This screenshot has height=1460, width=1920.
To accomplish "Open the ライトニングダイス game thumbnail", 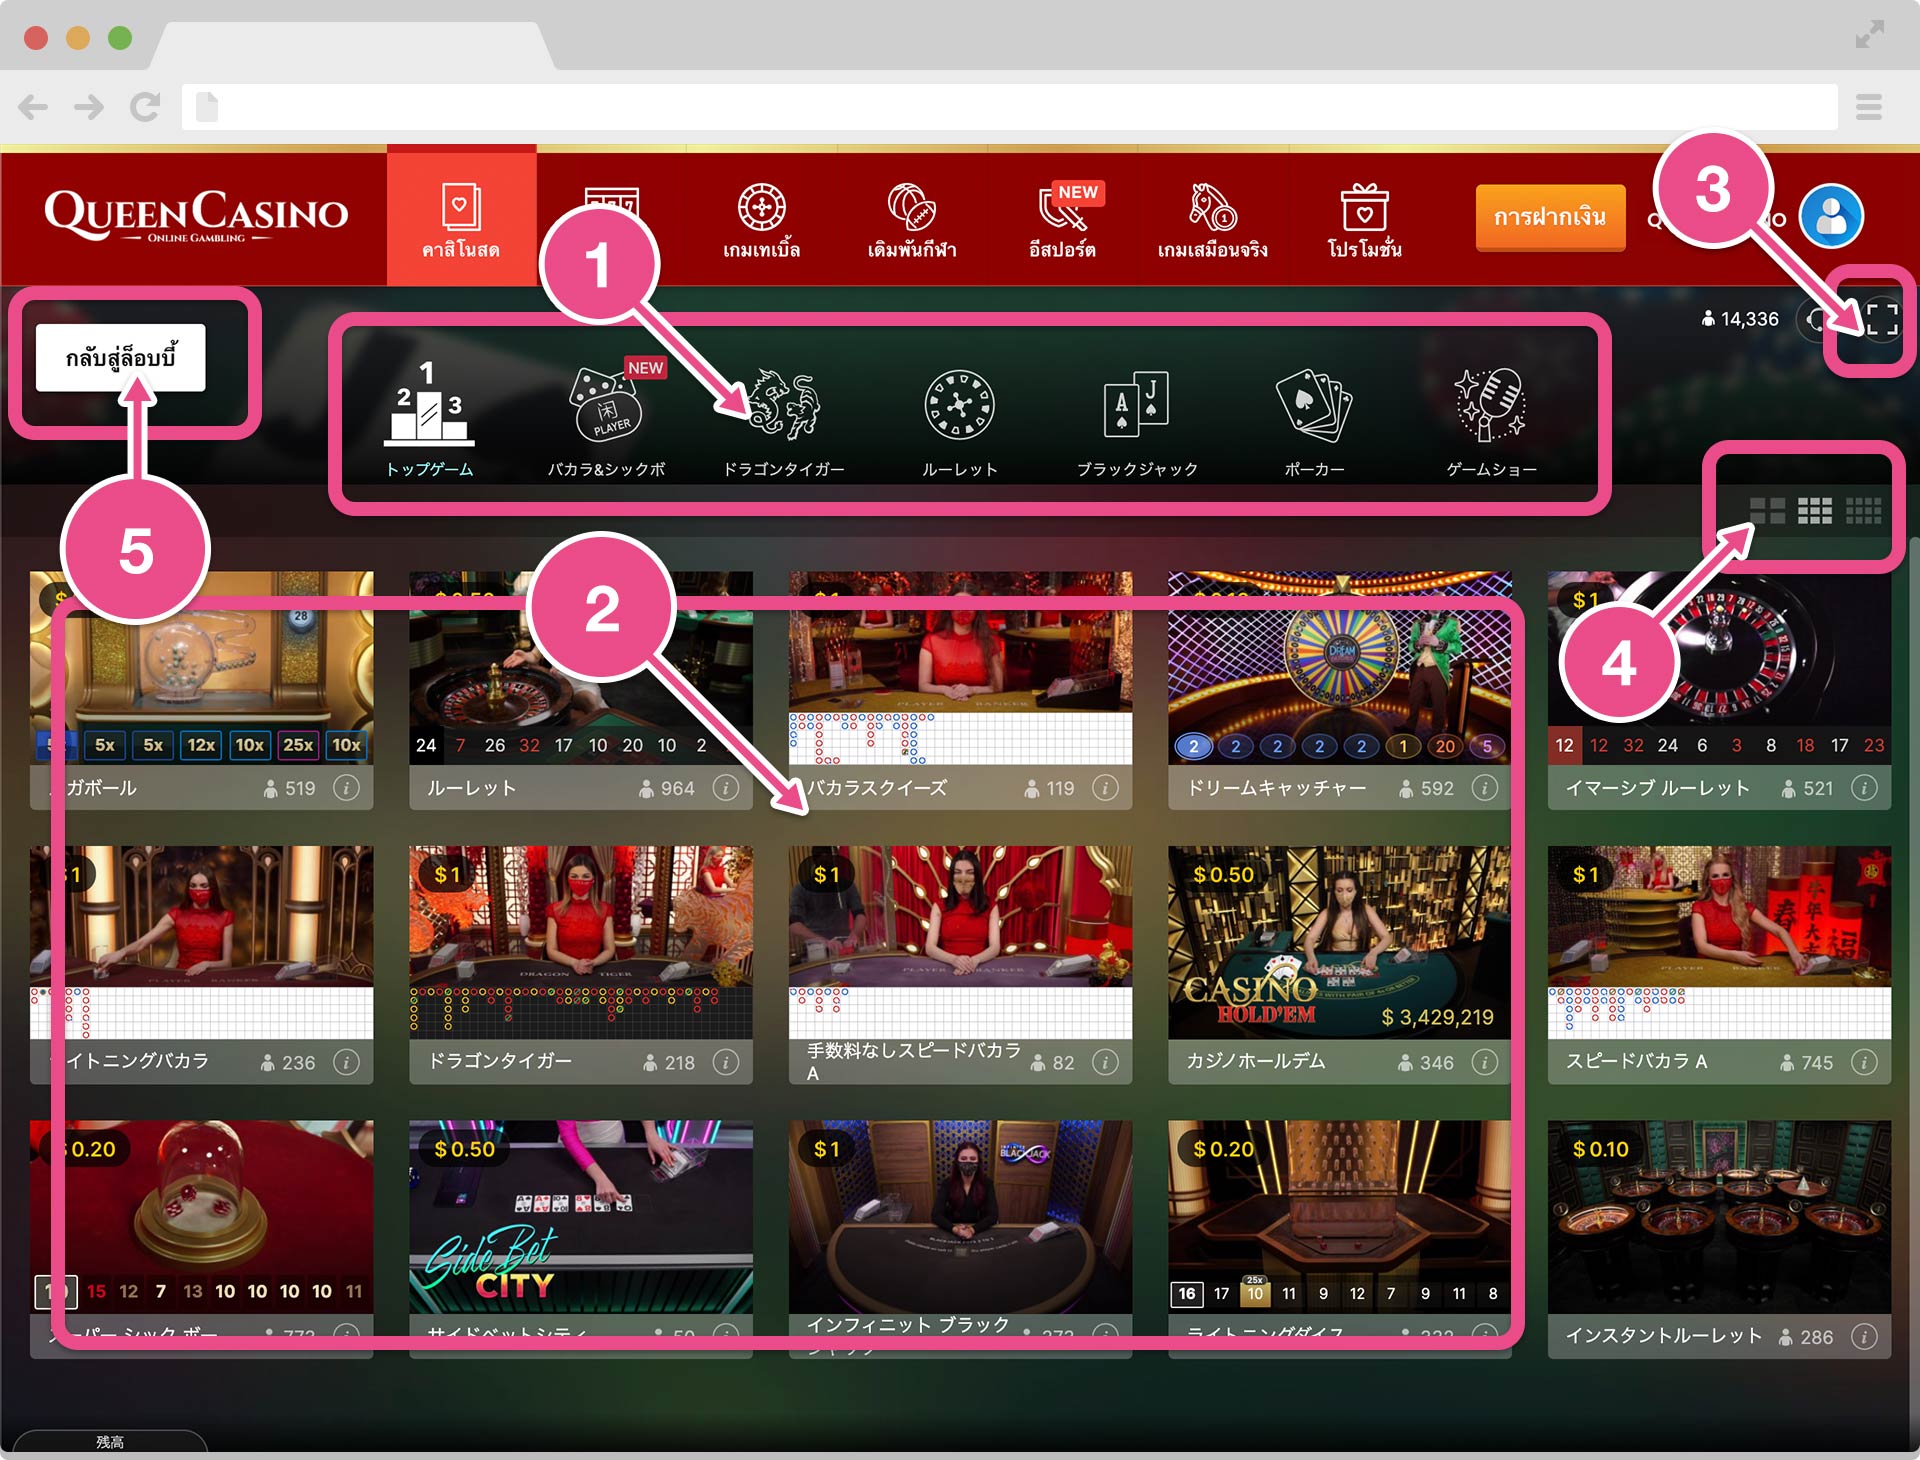I will 1340,1216.
